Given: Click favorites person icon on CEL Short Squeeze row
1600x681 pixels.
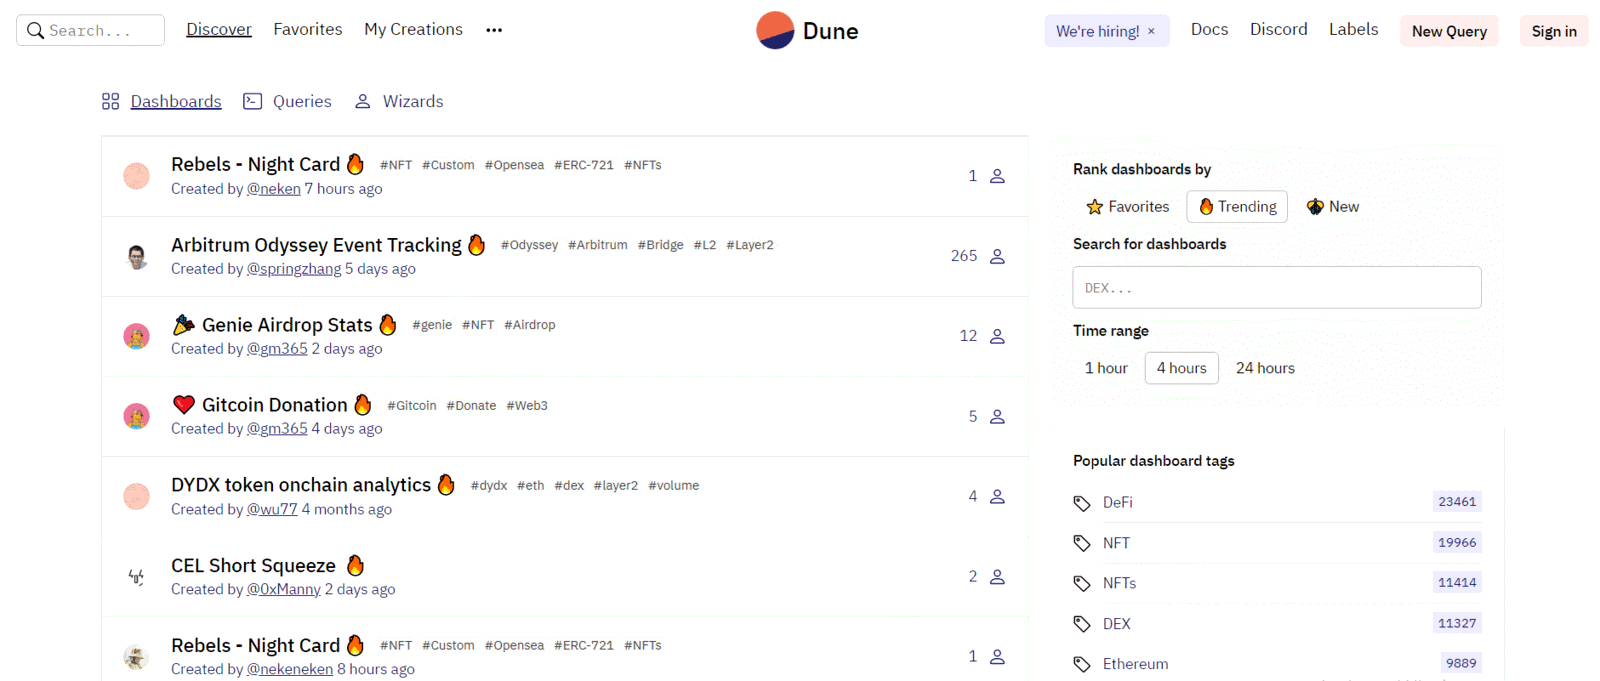Looking at the screenshot, I should coord(997,577).
